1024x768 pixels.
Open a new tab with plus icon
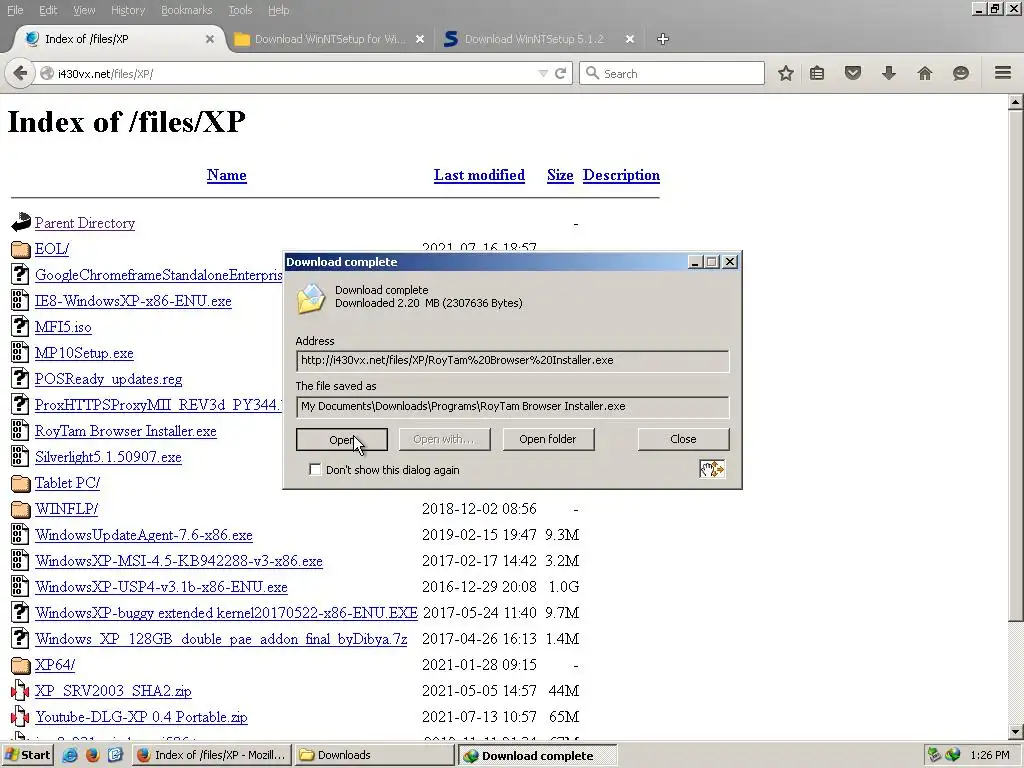pos(663,39)
